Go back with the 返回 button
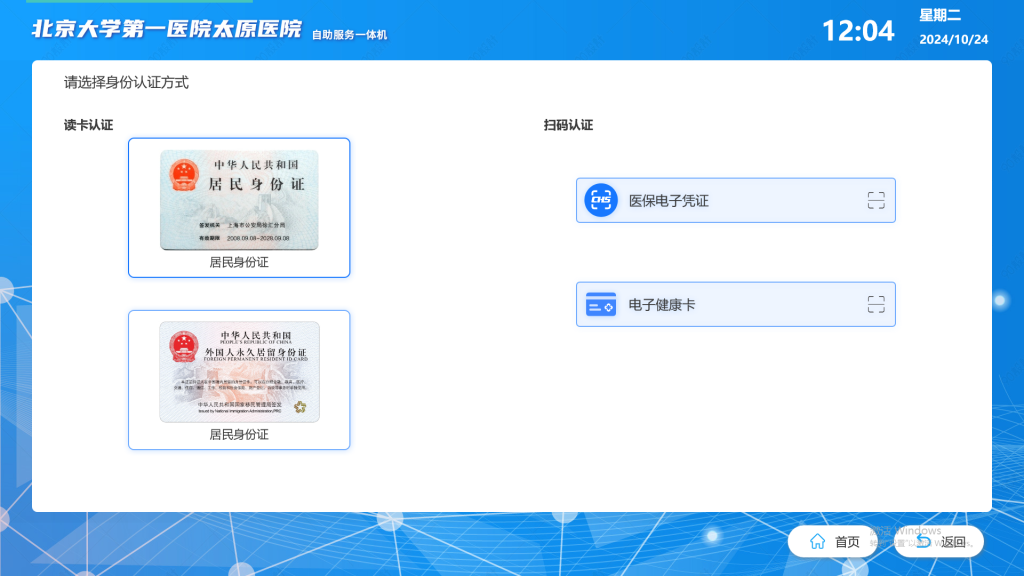Image resolution: width=1024 pixels, height=576 pixels. click(x=939, y=541)
